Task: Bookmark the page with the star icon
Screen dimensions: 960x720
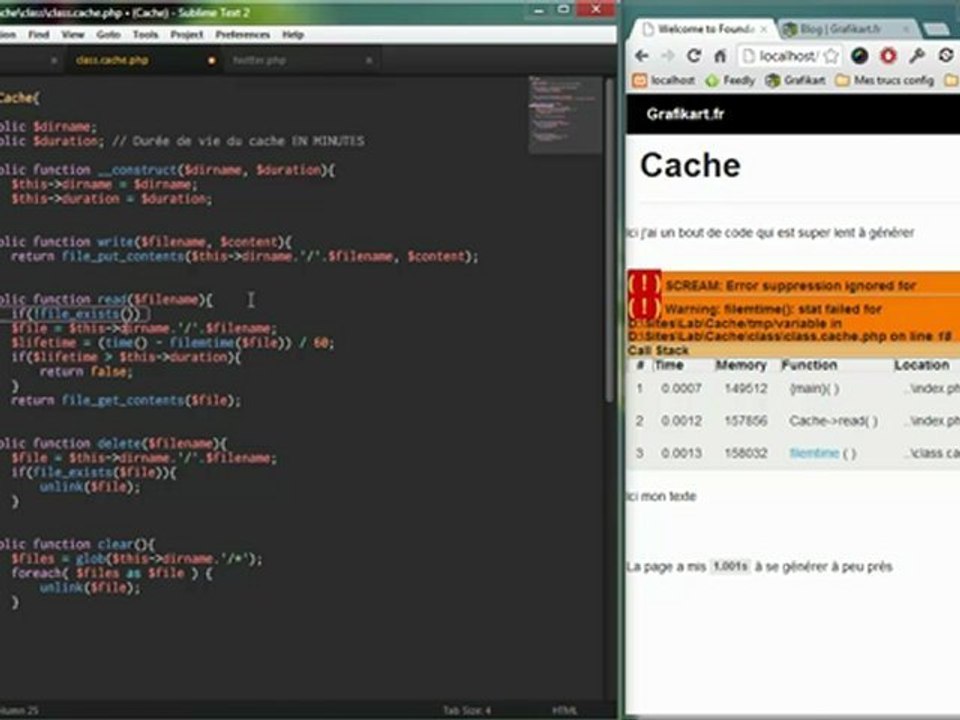Action: [x=831, y=56]
